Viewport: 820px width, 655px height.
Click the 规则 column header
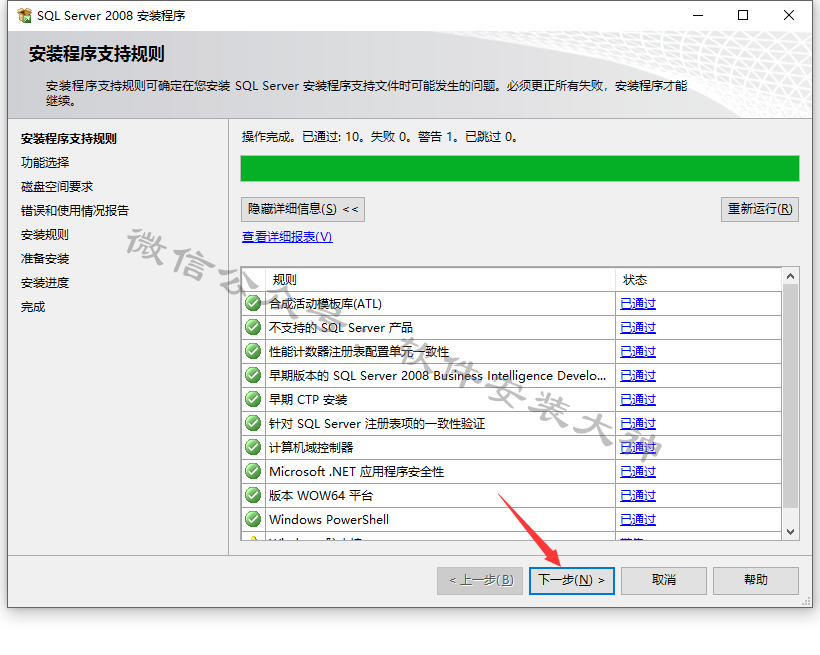pyautogui.click(x=441, y=280)
